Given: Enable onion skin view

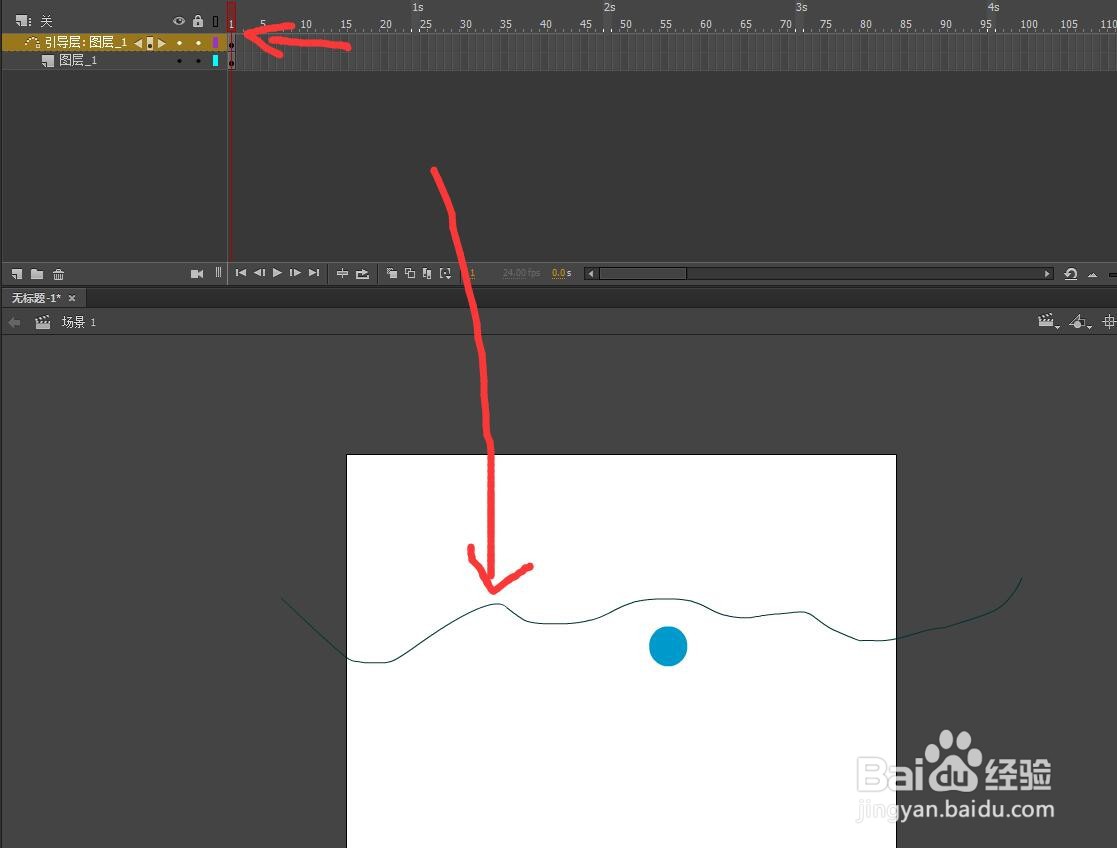Looking at the screenshot, I should pyautogui.click(x=391, y=273).
